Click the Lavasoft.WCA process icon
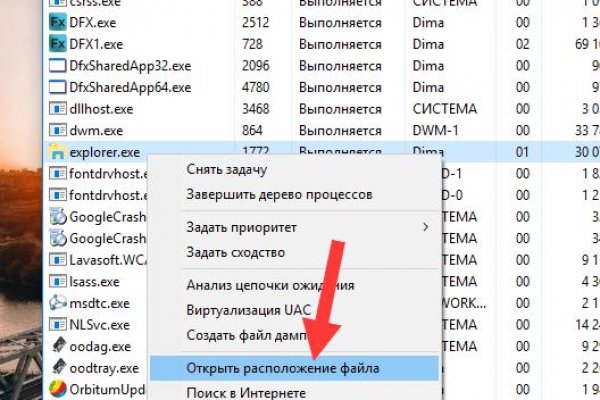The height and width of the screenshot is (400, 600). (58, 259)
